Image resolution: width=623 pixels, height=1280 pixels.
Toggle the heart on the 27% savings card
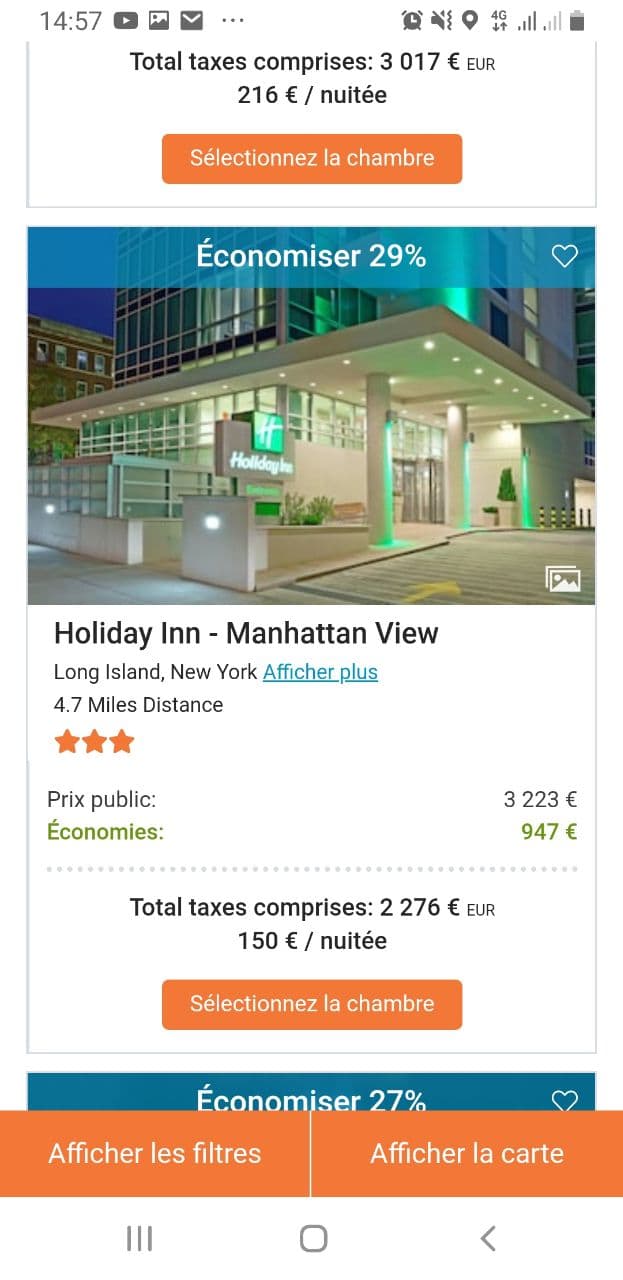(x=565, y=1100)
